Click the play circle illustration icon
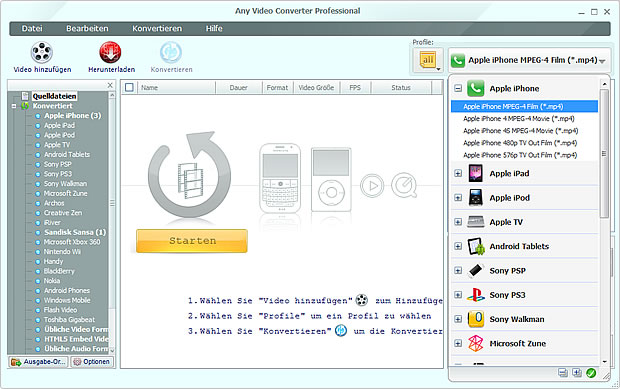The image size is (620, 389). [372, 185]
